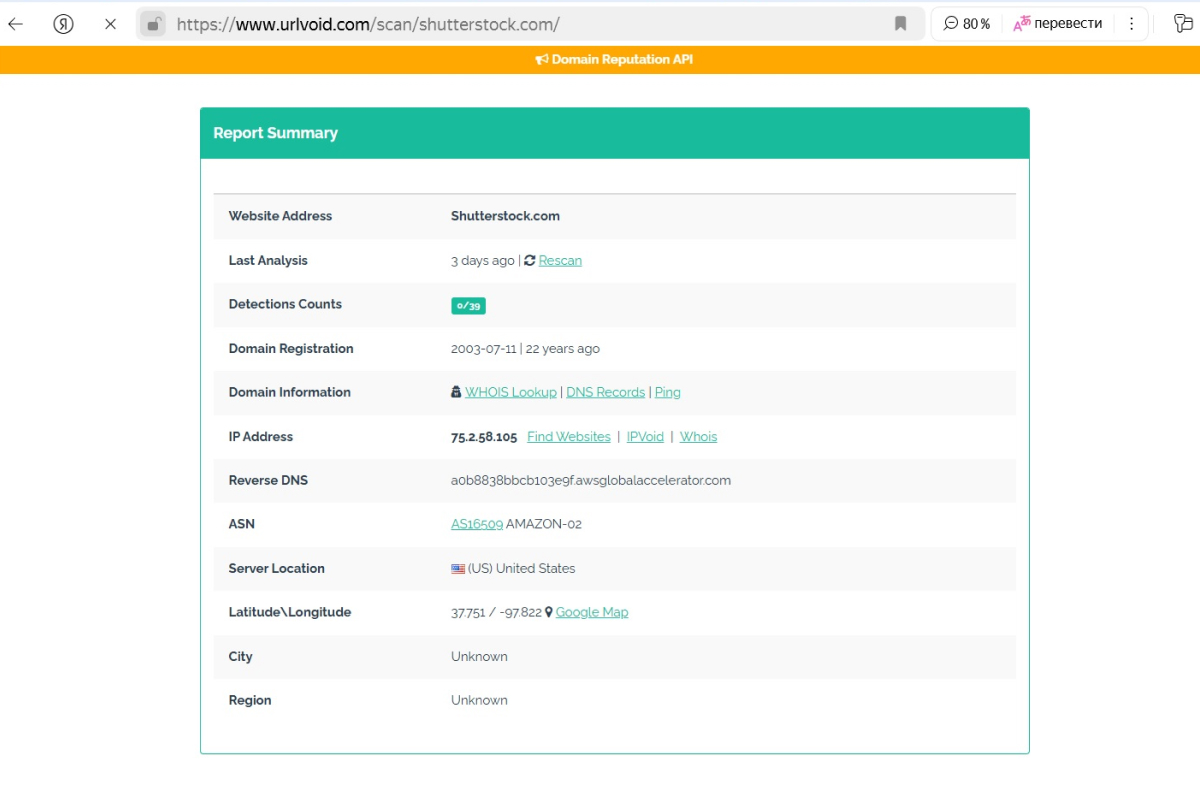Open the DNS Records link
The height and width of the screenshot is (800, 1200).
click(605, 393)
